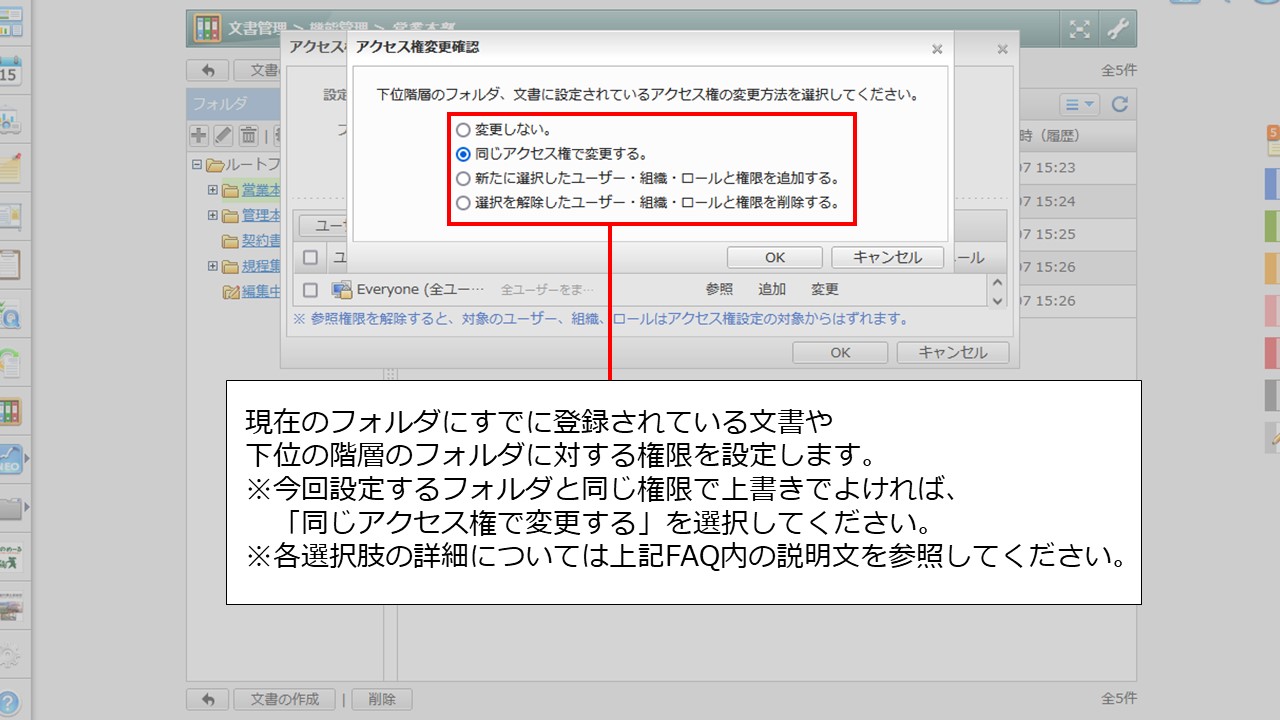The width and height of the screenshot is (1280, 720).
Task: Close the アクセス権変更確認 dialog with X
Action: (x=937, y=48)
